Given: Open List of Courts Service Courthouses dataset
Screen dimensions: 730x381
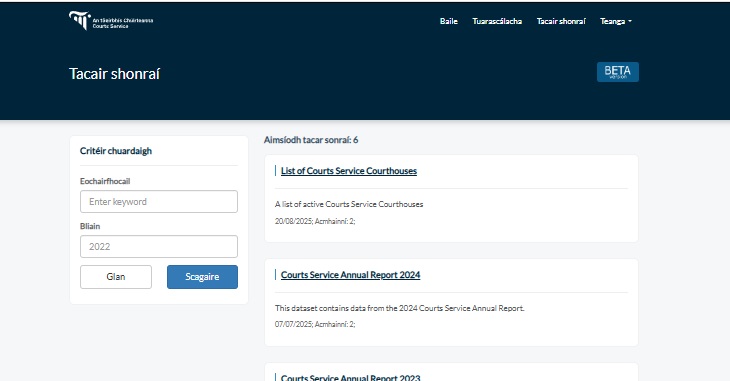Looking at the screenshot, I should click(x=349, y=171).
